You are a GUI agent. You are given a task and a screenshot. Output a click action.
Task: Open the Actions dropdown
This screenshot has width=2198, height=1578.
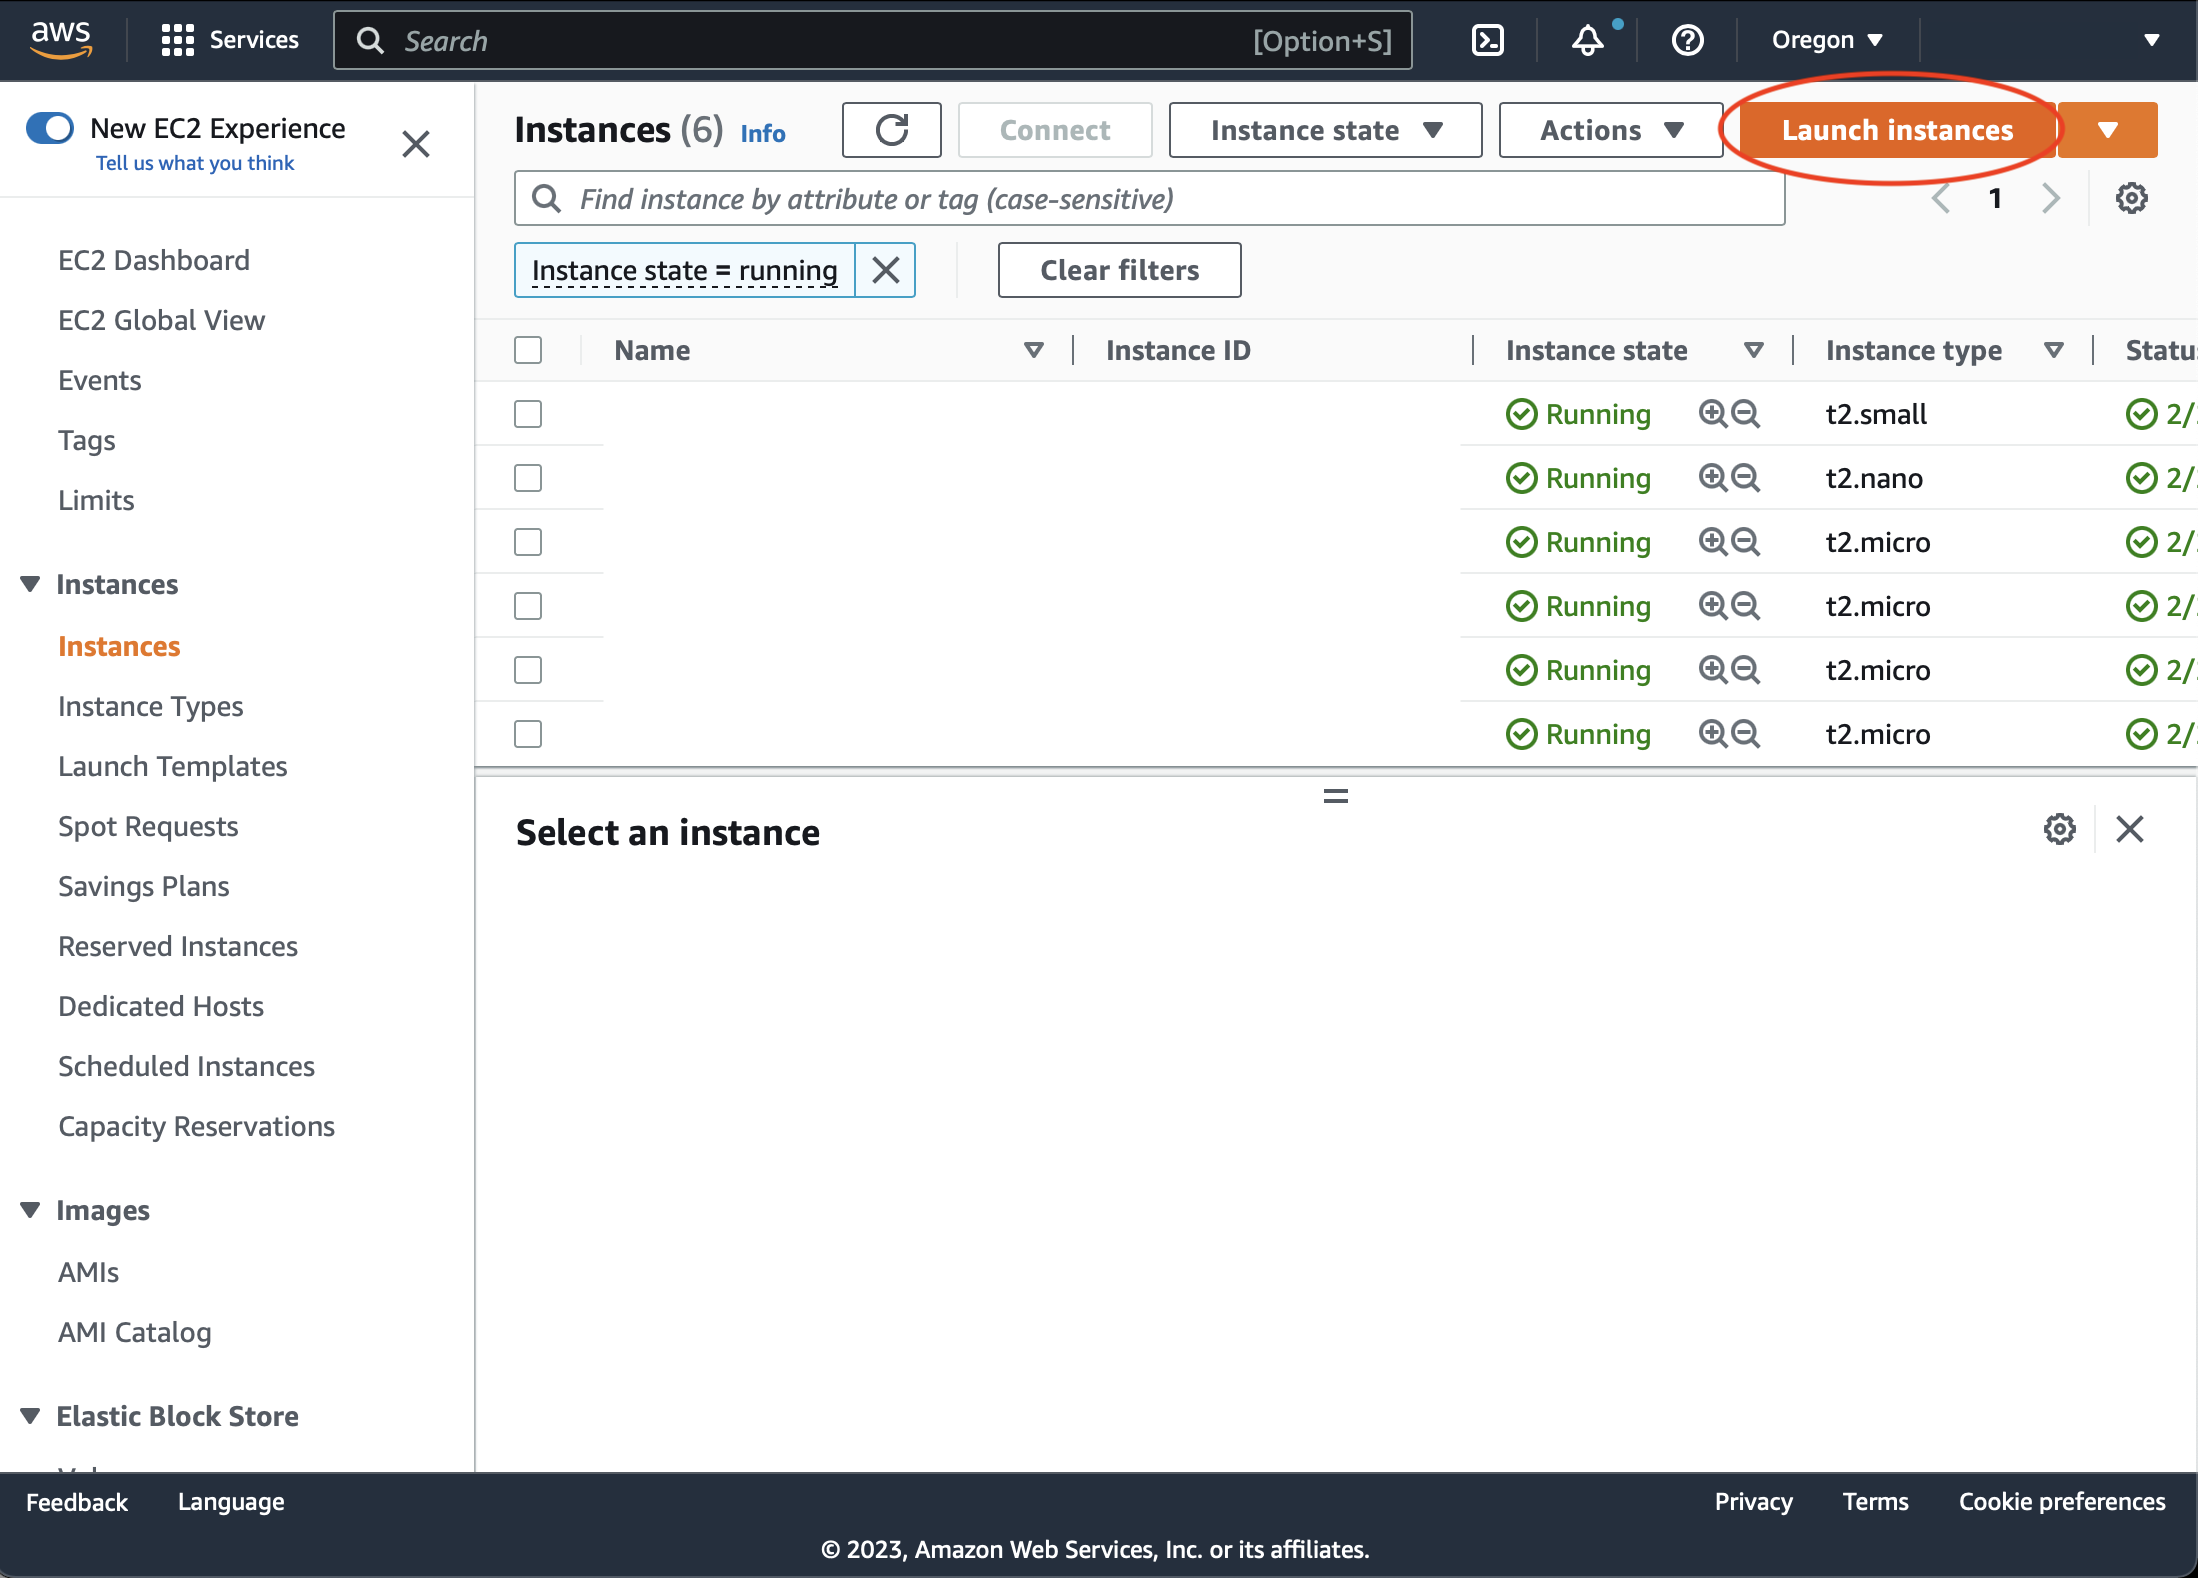[1610, 130]
